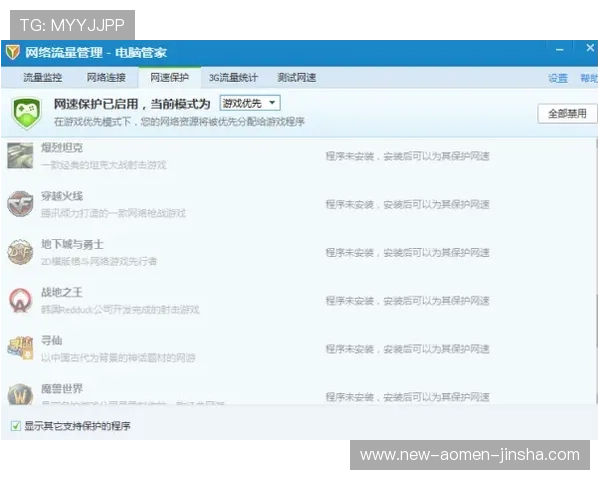The image size is (600, 480).
Task: Click the 以中国古代为背景的神话题材的网游 description
Action: coord(118,358)
